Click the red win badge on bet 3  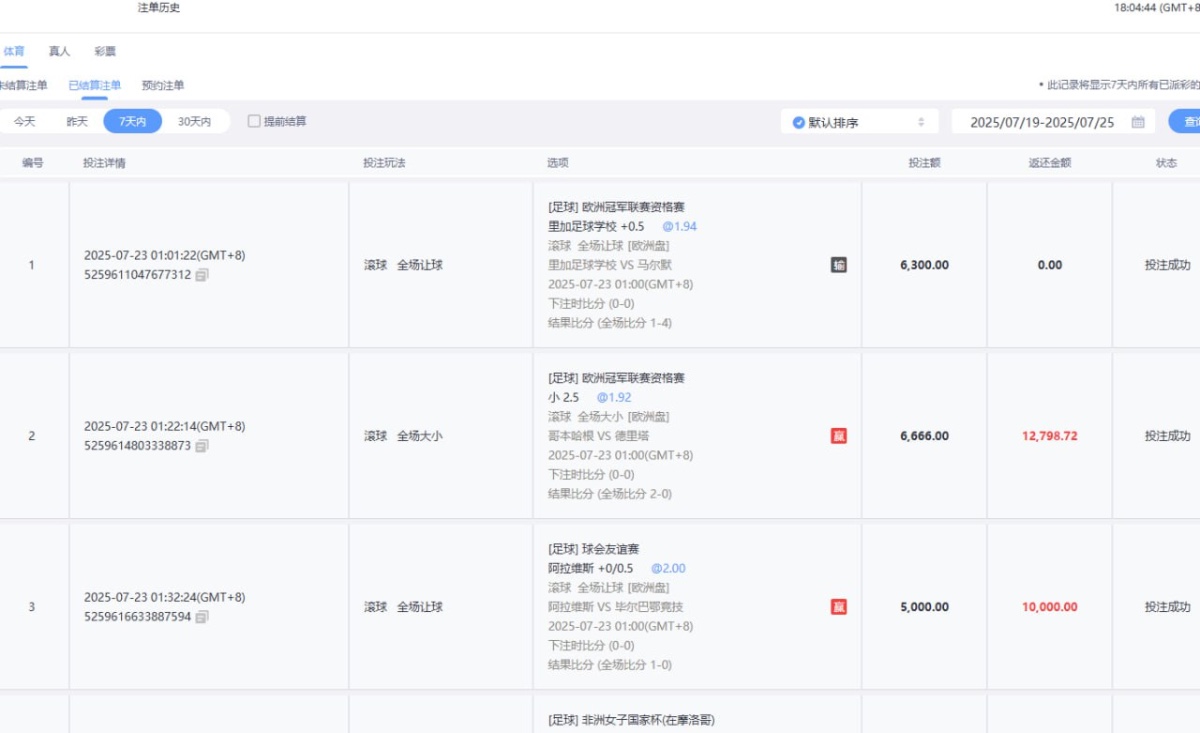pyautogui.click(x=838, y=607)
